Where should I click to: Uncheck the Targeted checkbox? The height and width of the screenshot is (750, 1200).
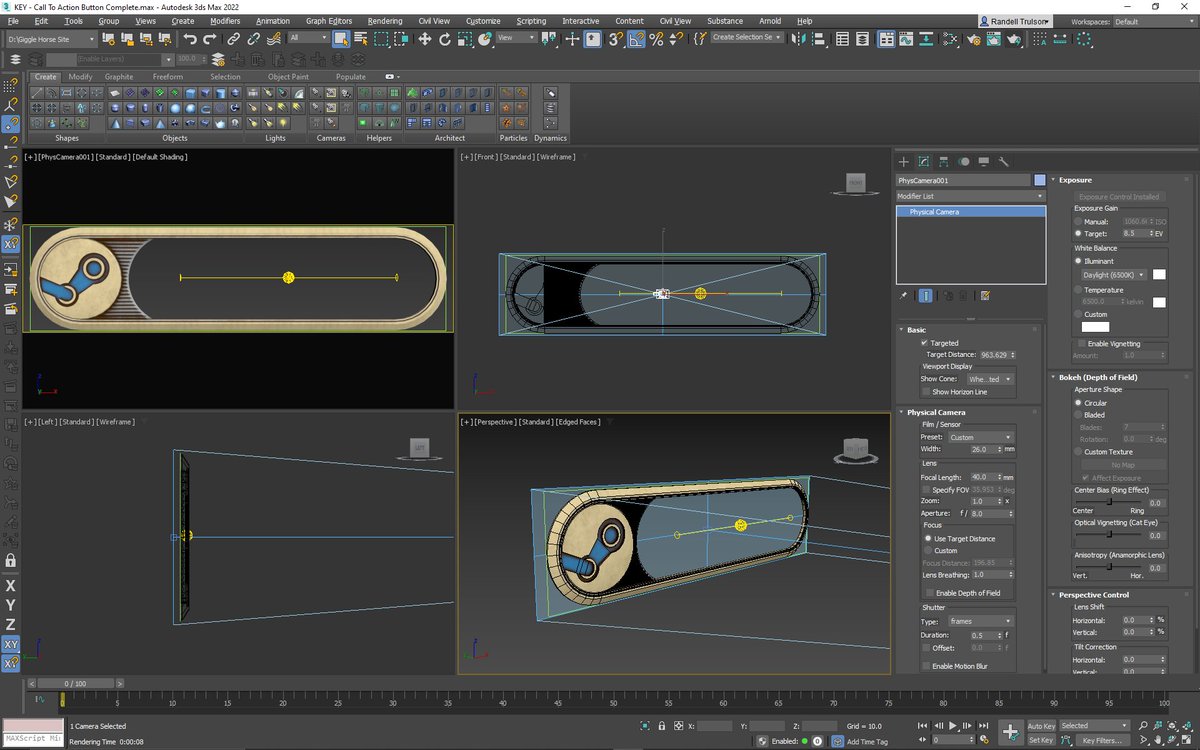click(925, 343)
